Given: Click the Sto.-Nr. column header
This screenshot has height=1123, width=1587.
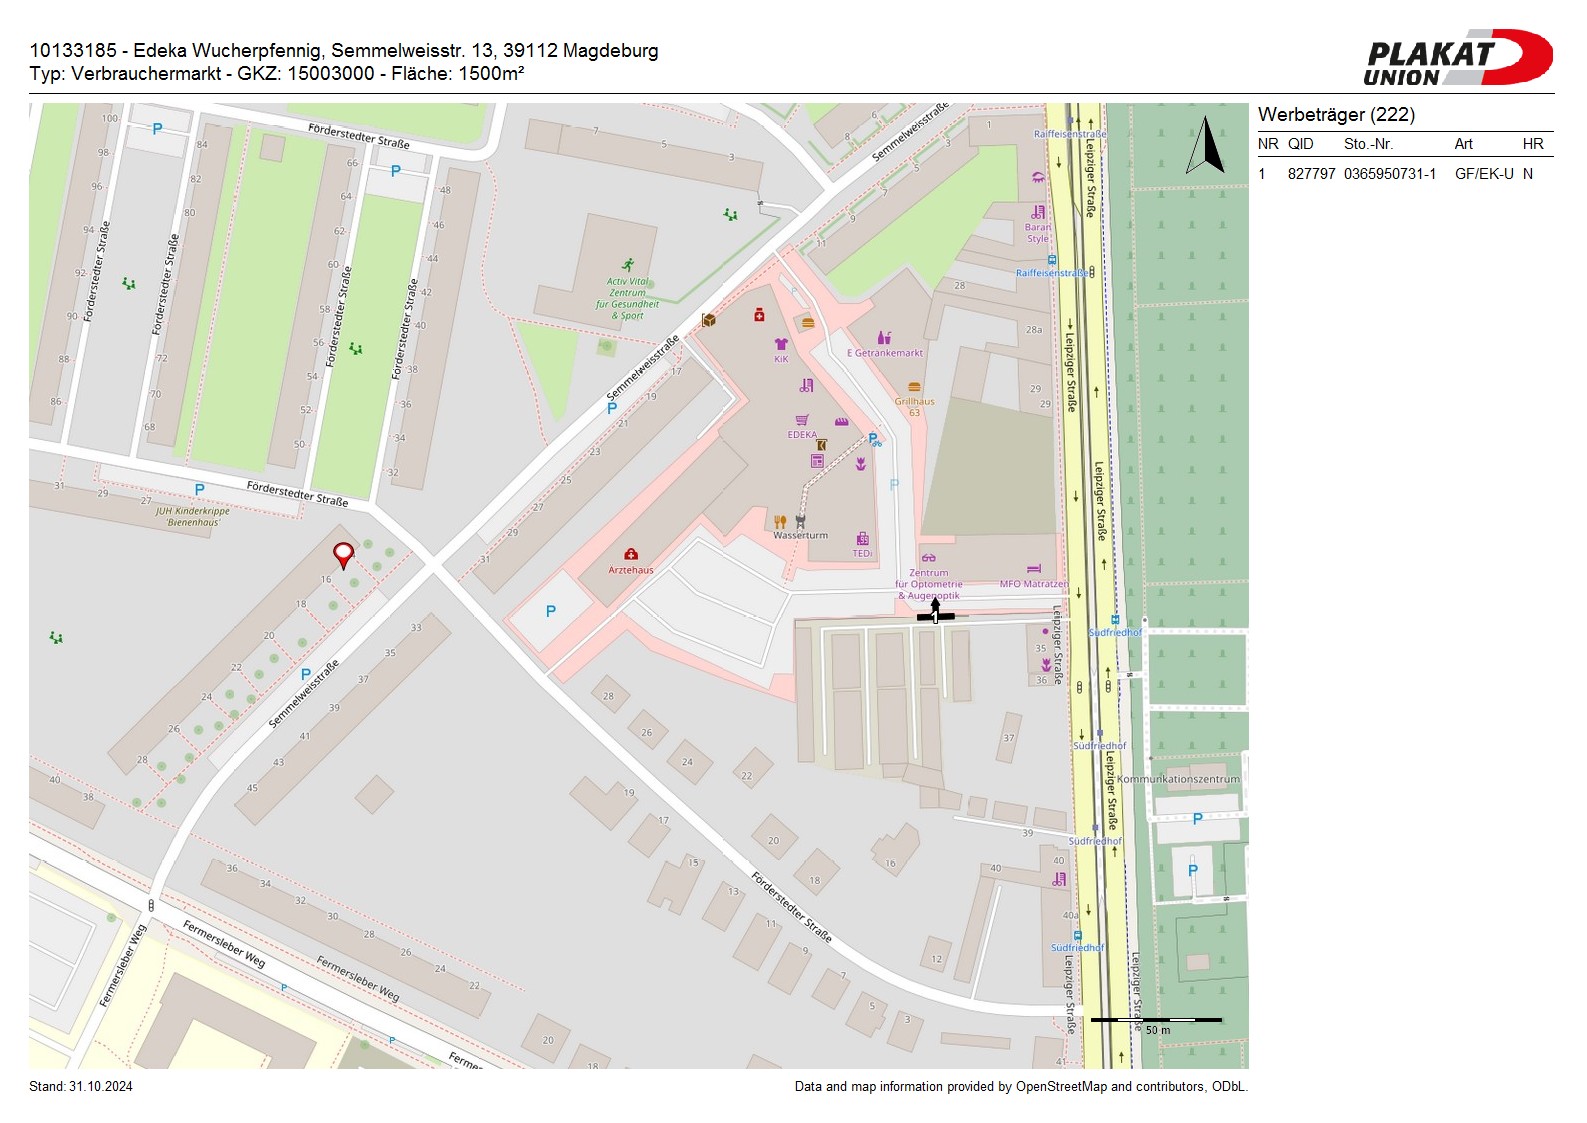Looking at the screenshot, I should click(x=1368, y=144).
